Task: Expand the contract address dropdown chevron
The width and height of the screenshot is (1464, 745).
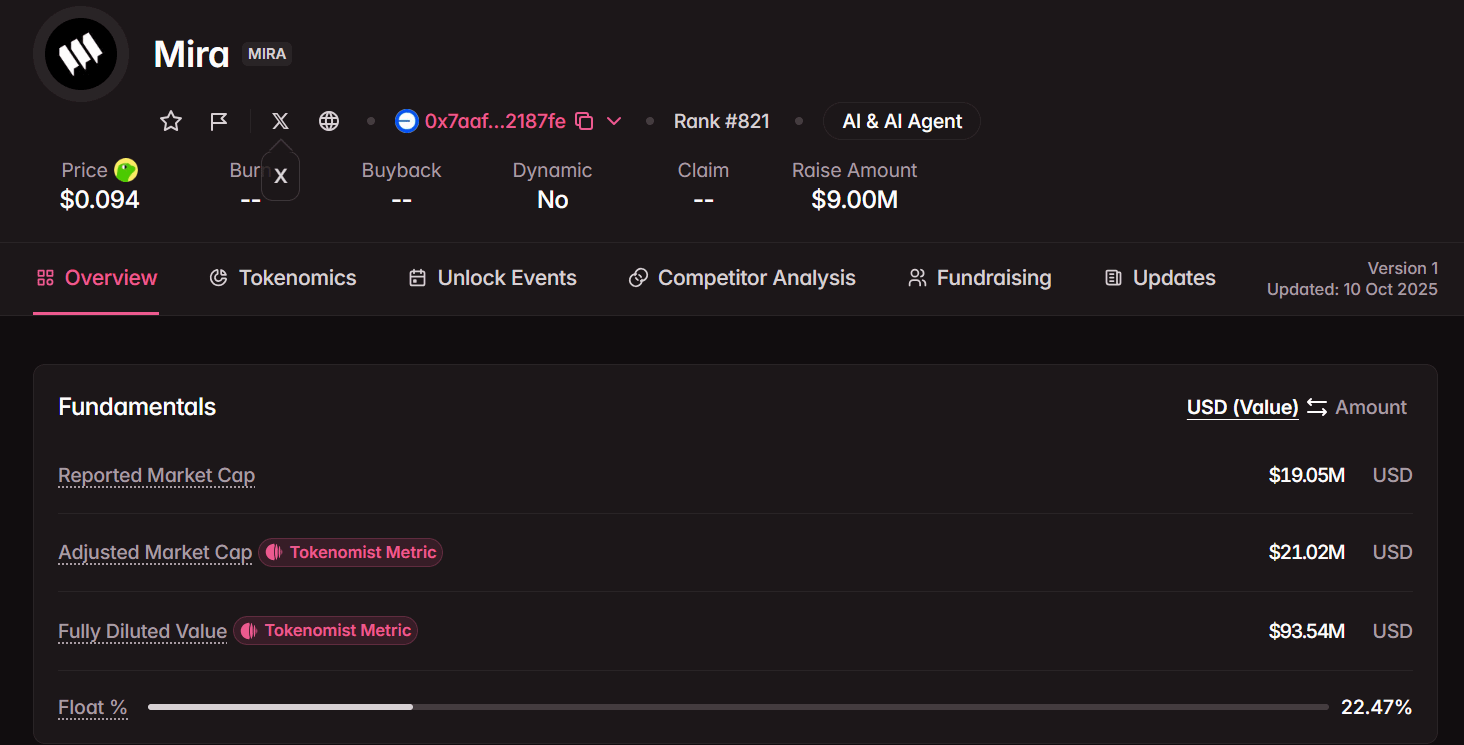Action: [x=614, y=121]
